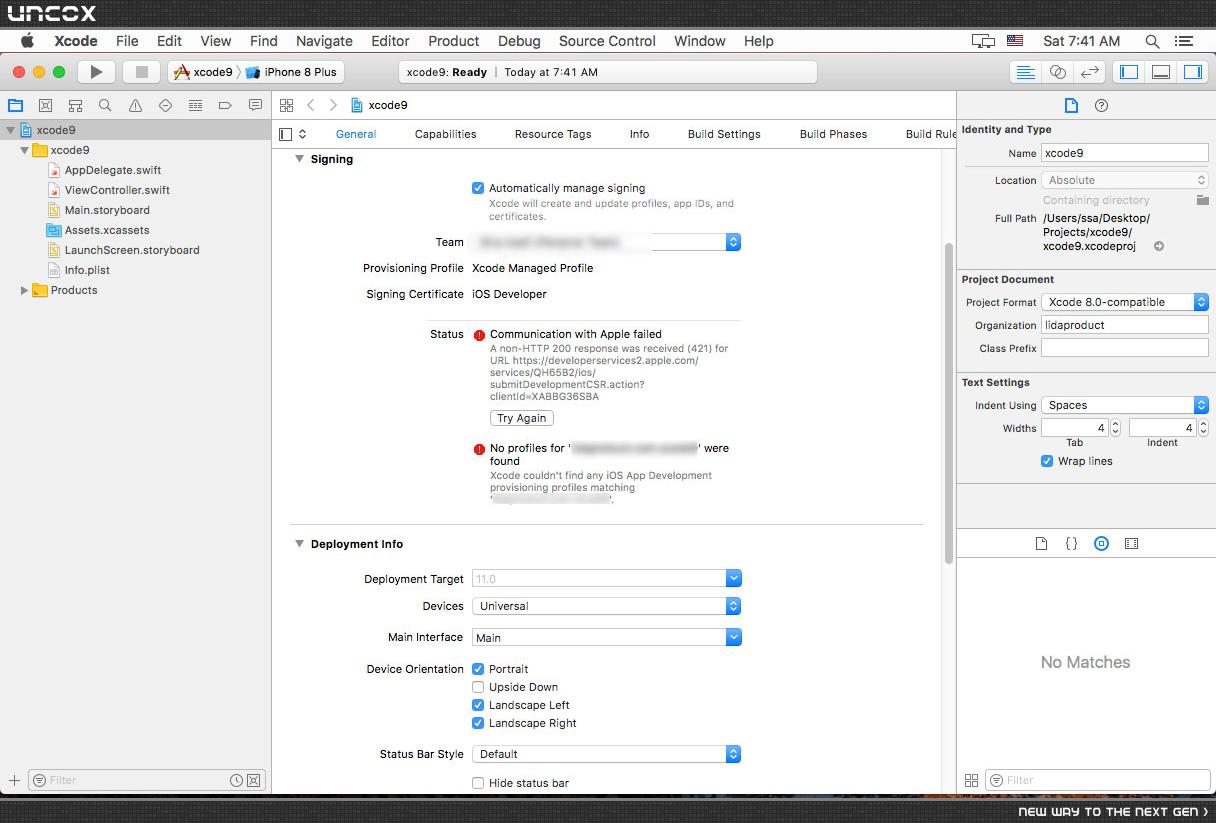Image resolution: width=1216 pixels, height=823 pixels.
Task: Show the File Template library
Action: coord(1041,543)
